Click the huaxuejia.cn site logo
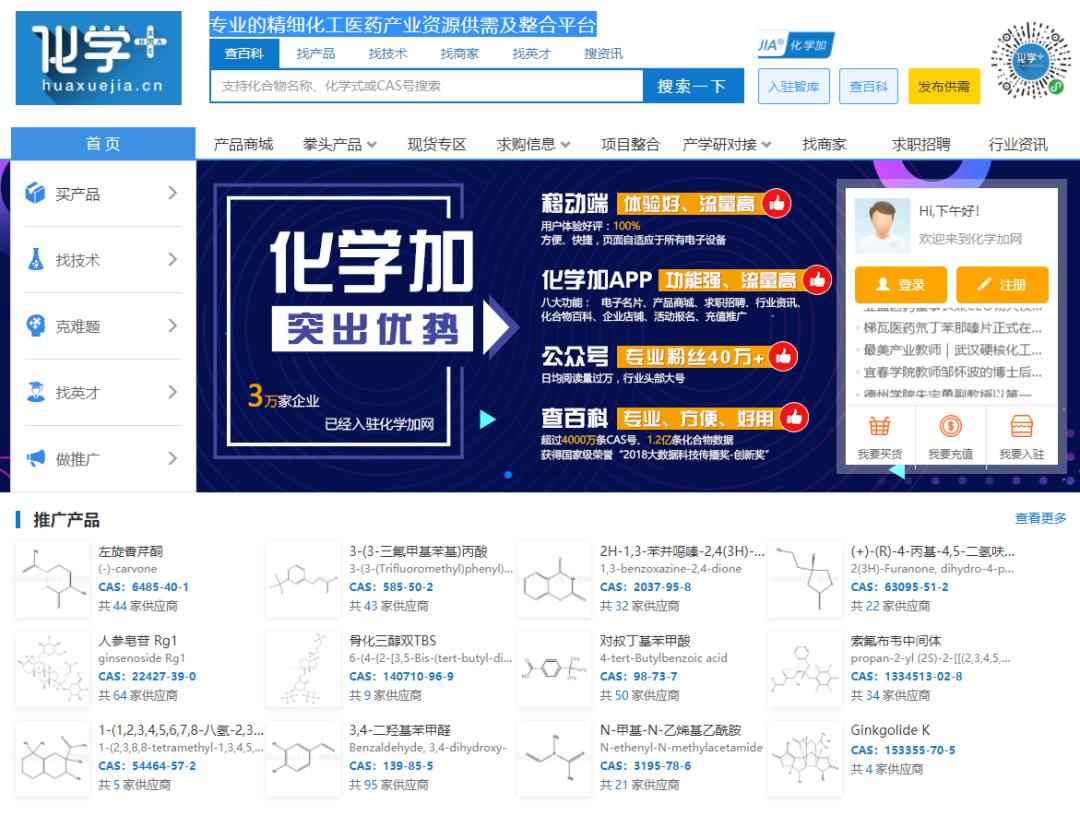The width and height of the screenshot is (1080, 816). (x=98, y=58)
